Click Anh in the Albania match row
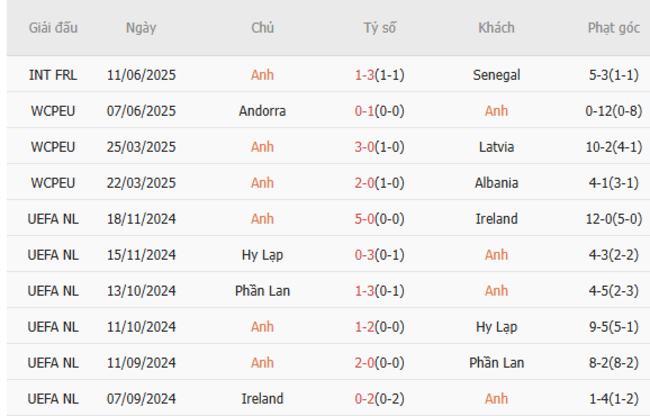 [x=262, y=183]
